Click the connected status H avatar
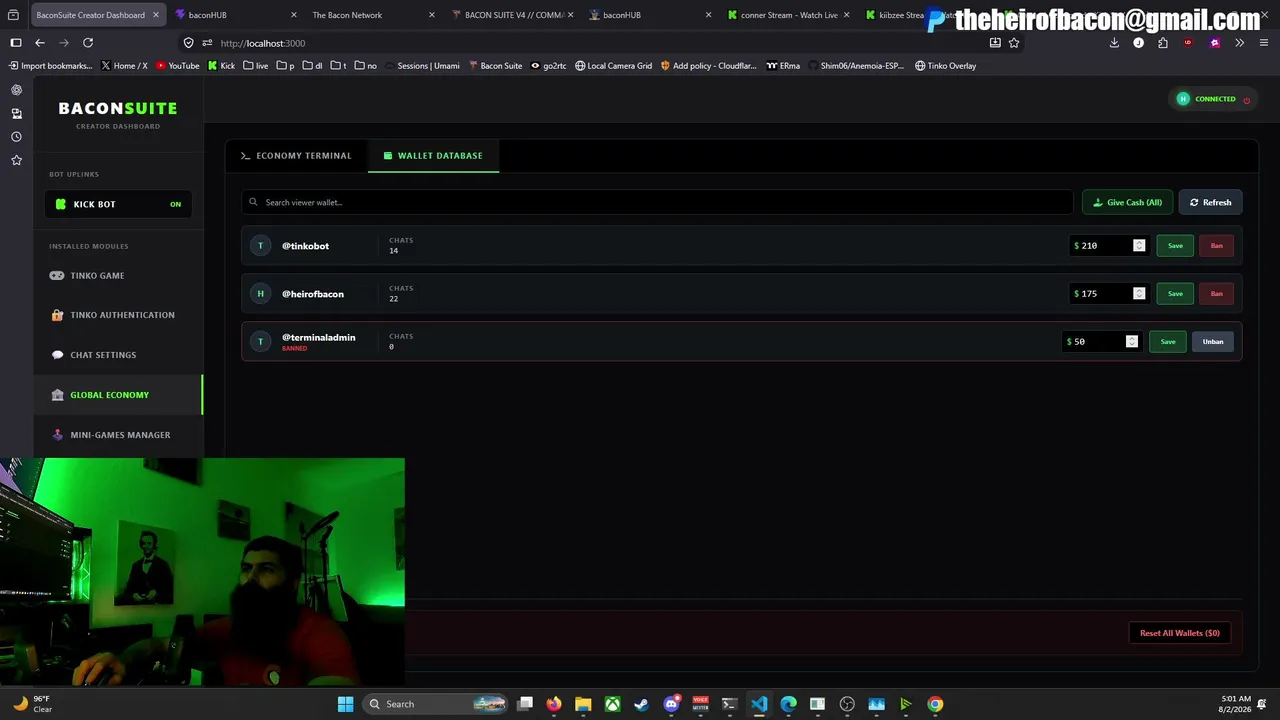The width and height of the screenshot is (1280, 720). coord(1183,99)
